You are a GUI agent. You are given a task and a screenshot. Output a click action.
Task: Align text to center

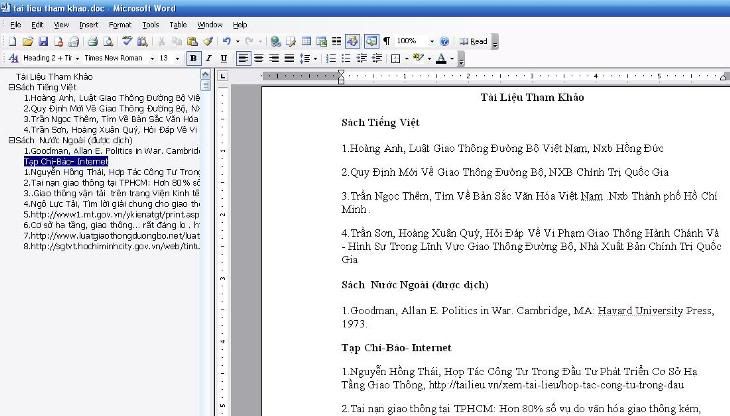click(x=259, y=58)
